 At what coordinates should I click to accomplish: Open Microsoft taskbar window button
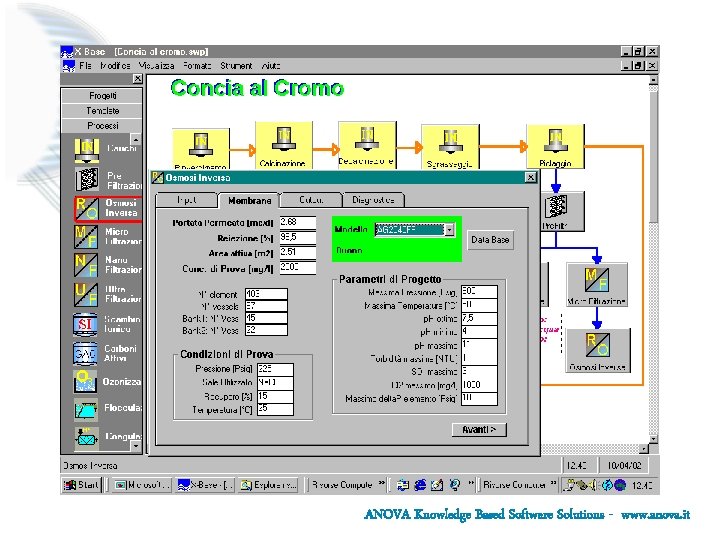coord(141,485)
